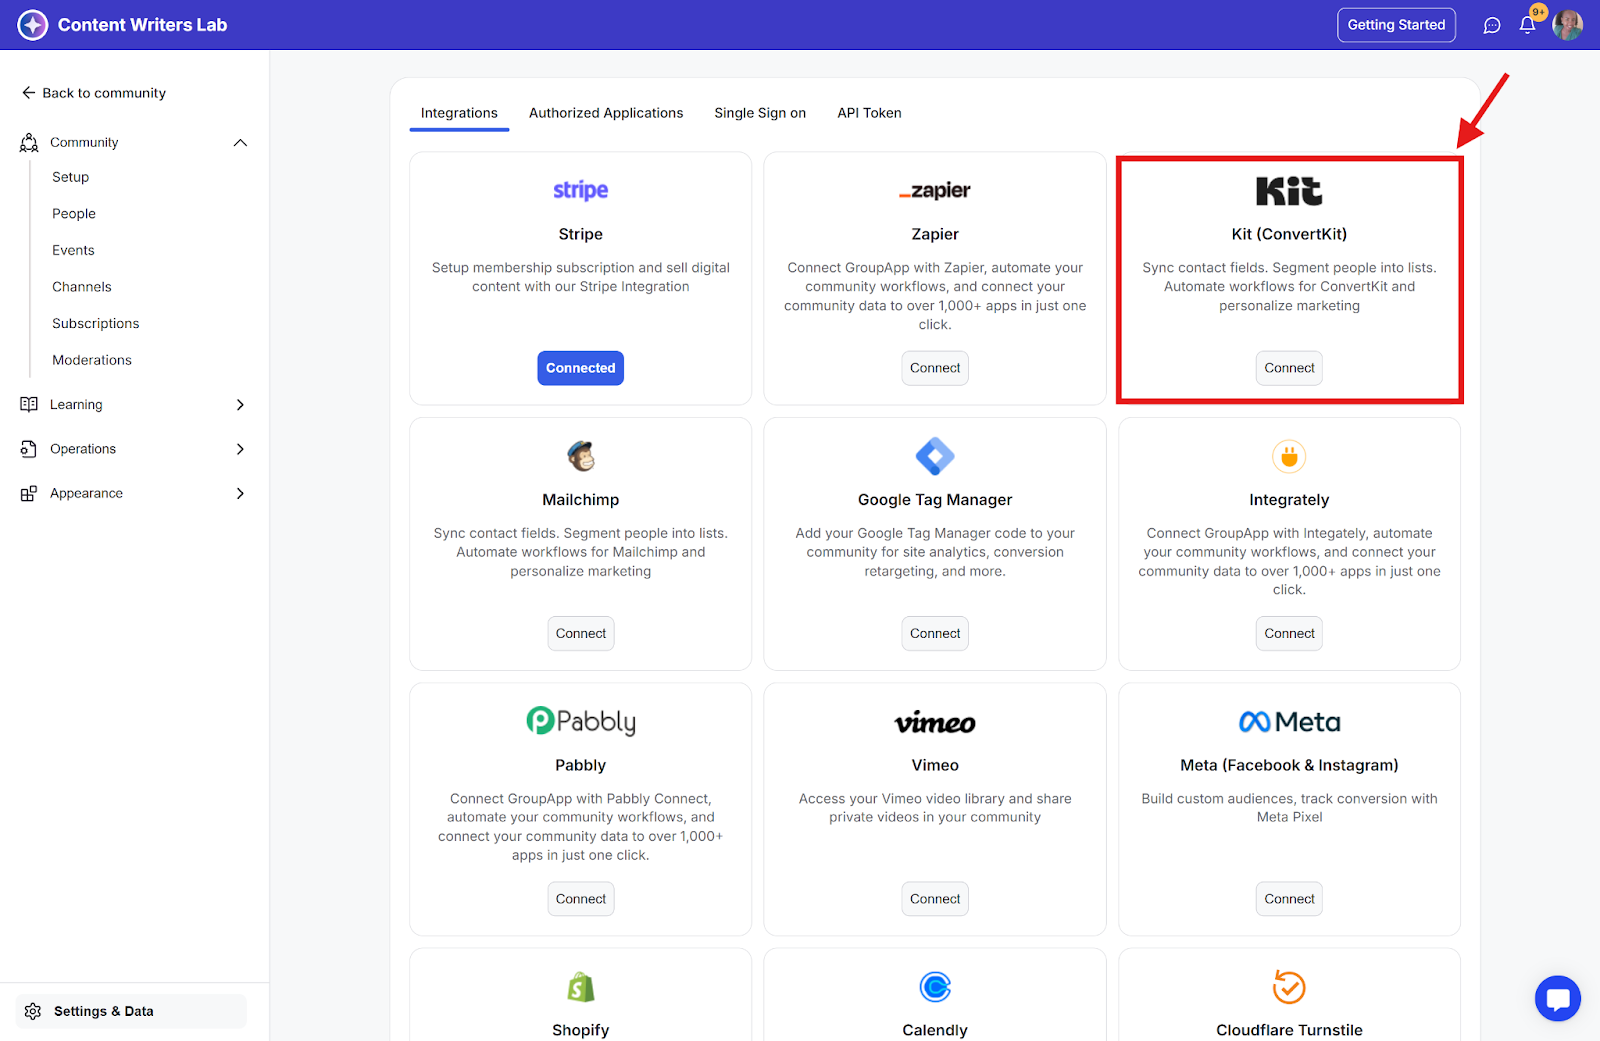Click the Kit logo

1289,190
